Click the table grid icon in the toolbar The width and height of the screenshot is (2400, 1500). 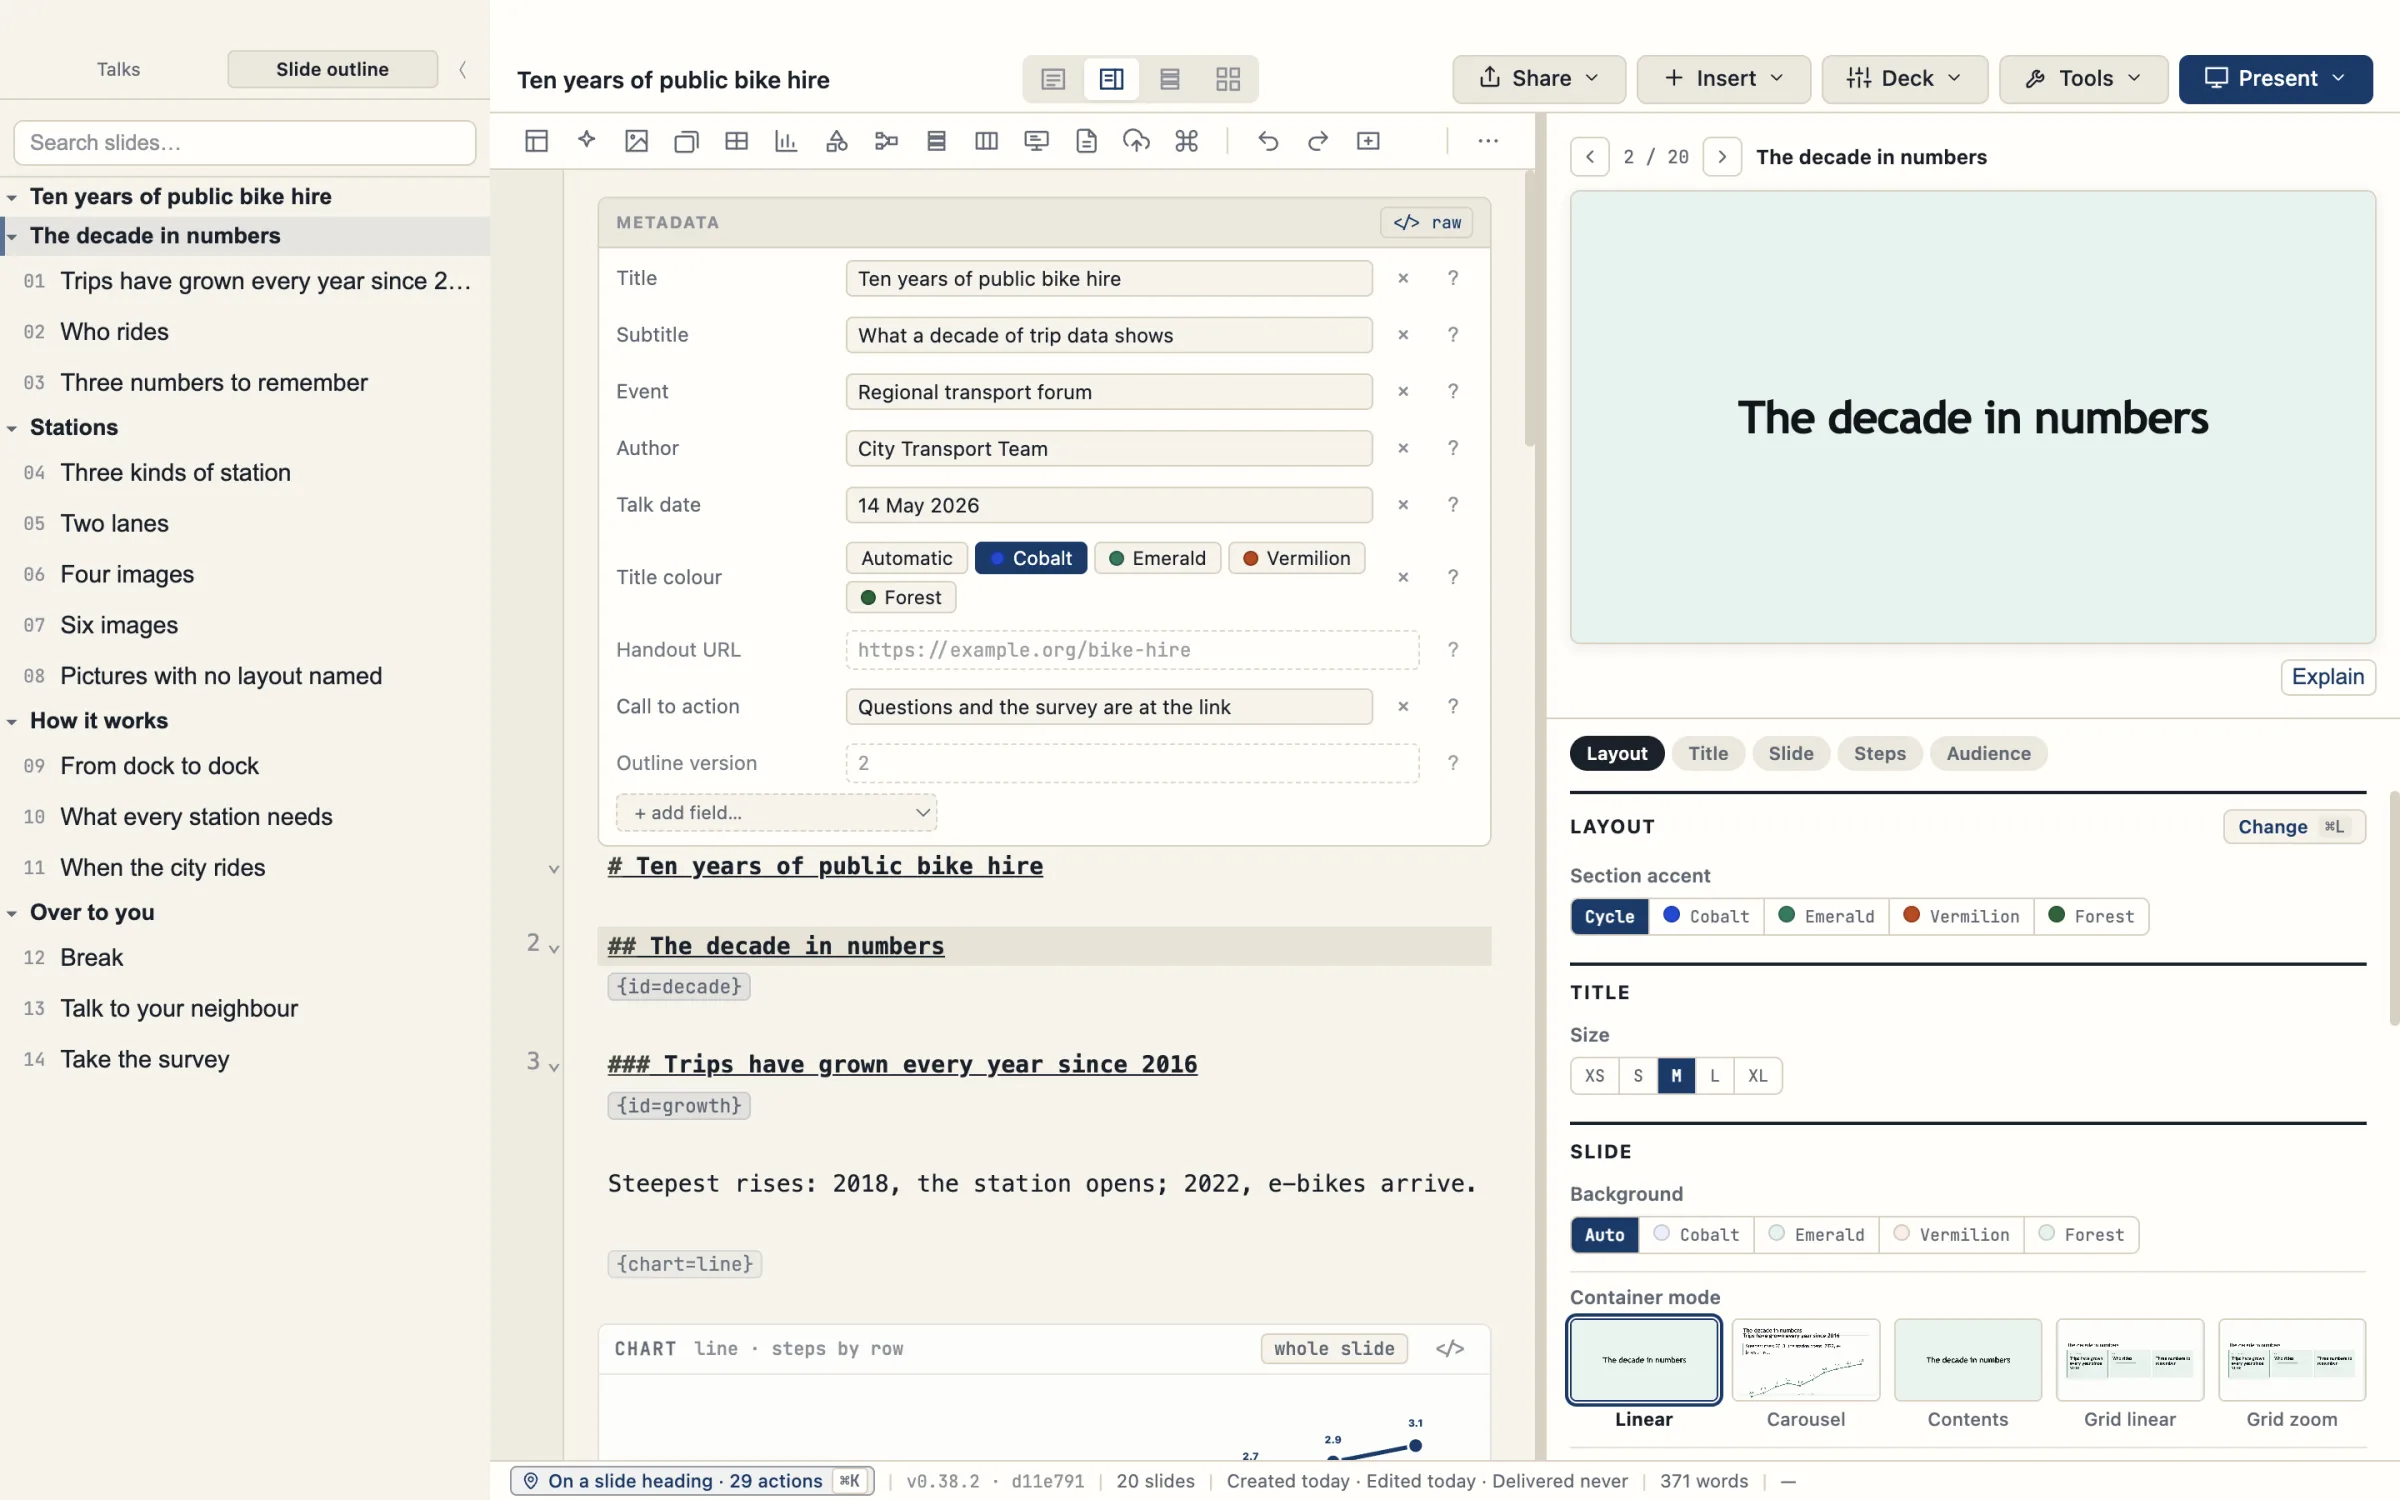(x=736, y=141)
